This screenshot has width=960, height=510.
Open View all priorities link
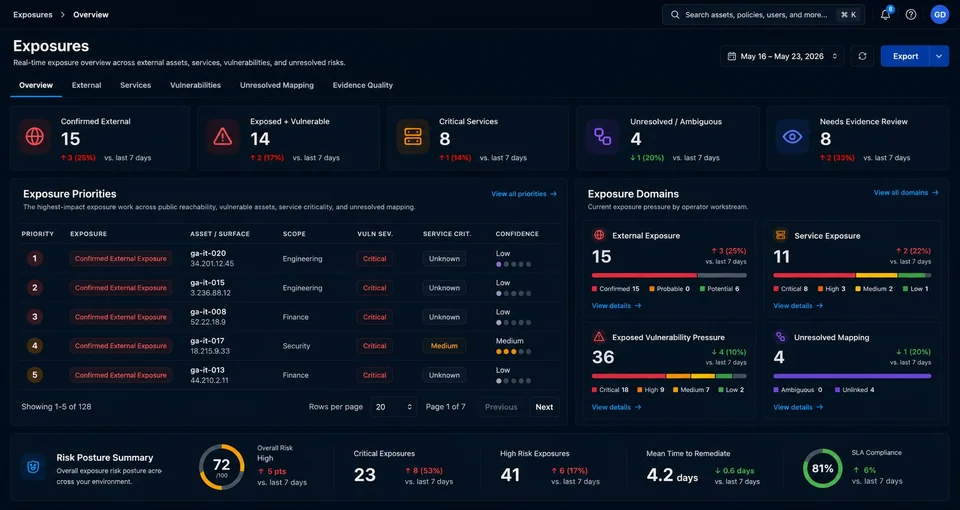point(524,194)
